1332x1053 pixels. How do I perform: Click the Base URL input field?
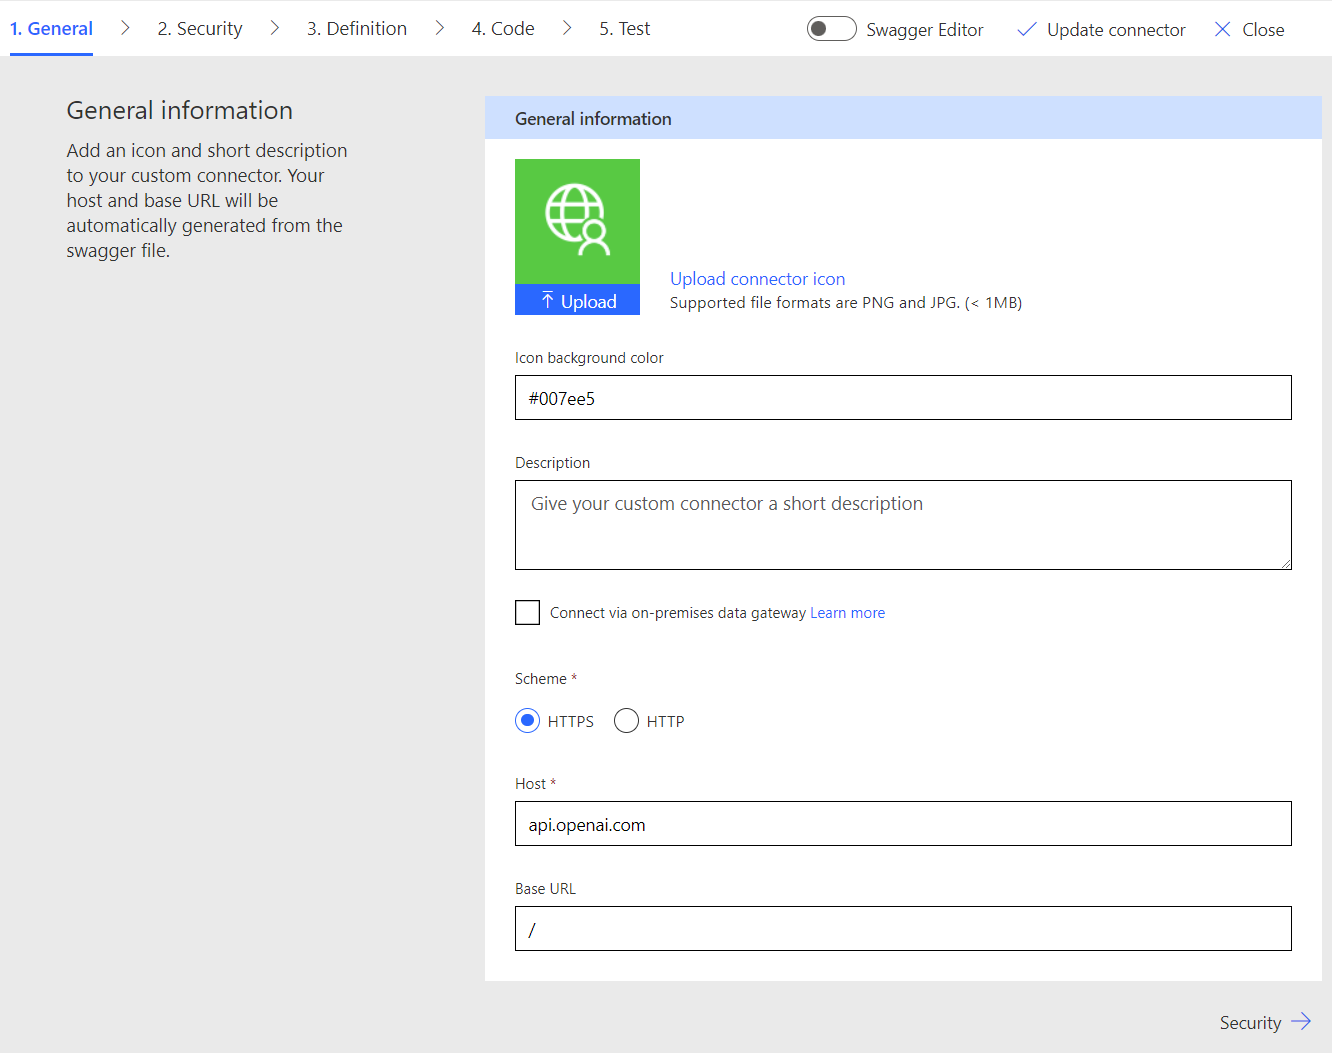(x=903, y=929)
